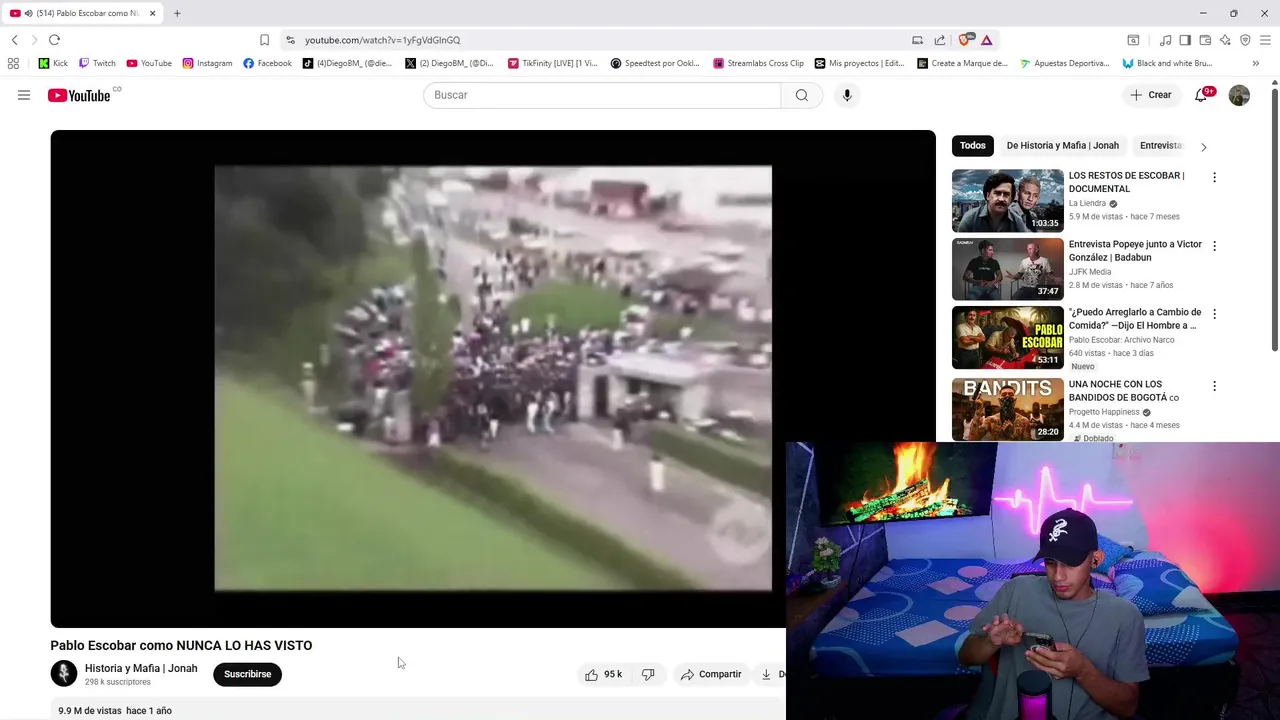
Task: Show more filter chips with arrow
Action: point(1203,147)
